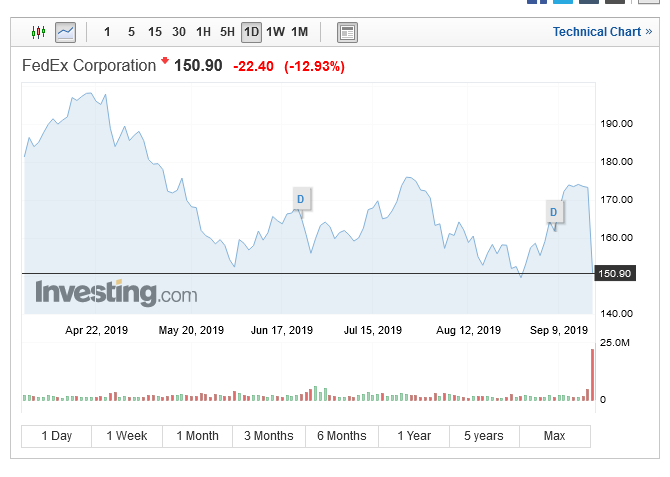
Task: Click the 25.0M volume axis label
Action: pyautogui.click(x=615, y=343)
